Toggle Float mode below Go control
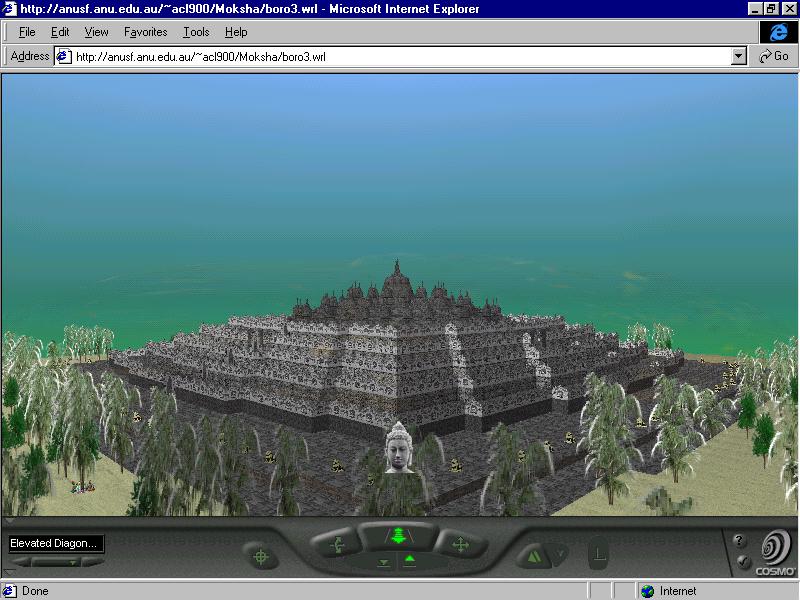Screen dimensions: 800x600 384,562
